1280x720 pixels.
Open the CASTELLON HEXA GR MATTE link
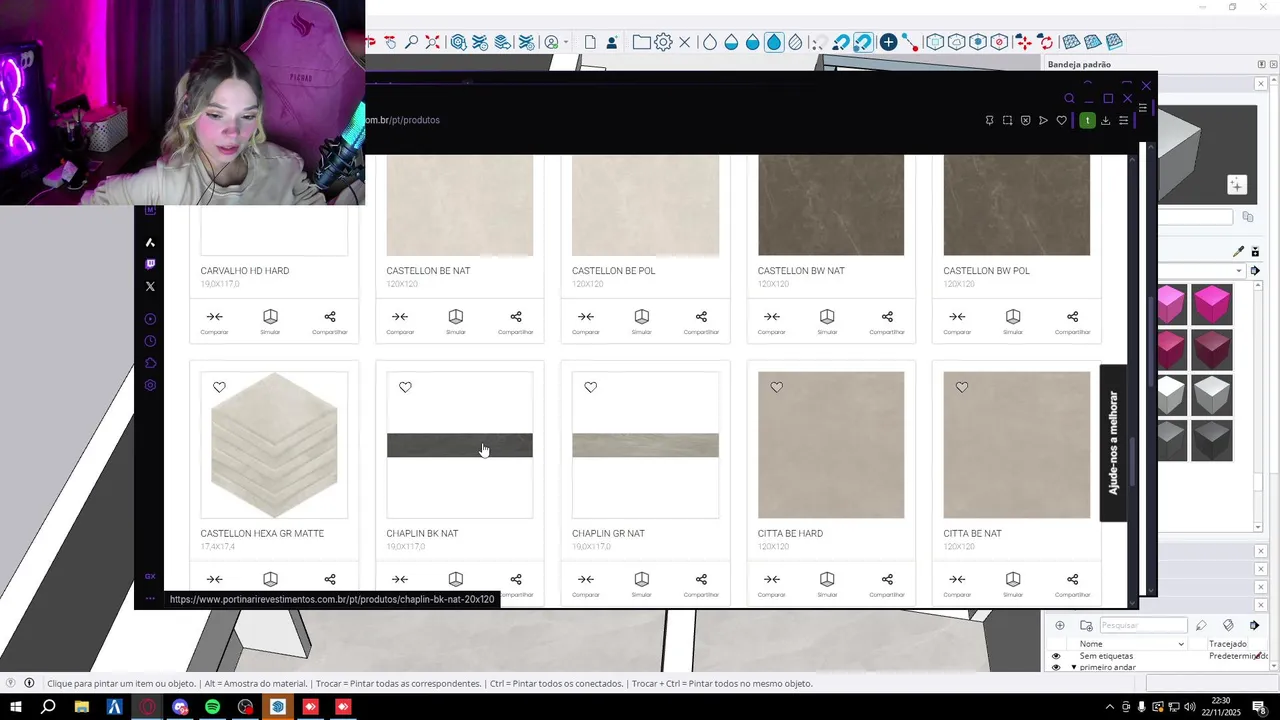click(262, 534)
